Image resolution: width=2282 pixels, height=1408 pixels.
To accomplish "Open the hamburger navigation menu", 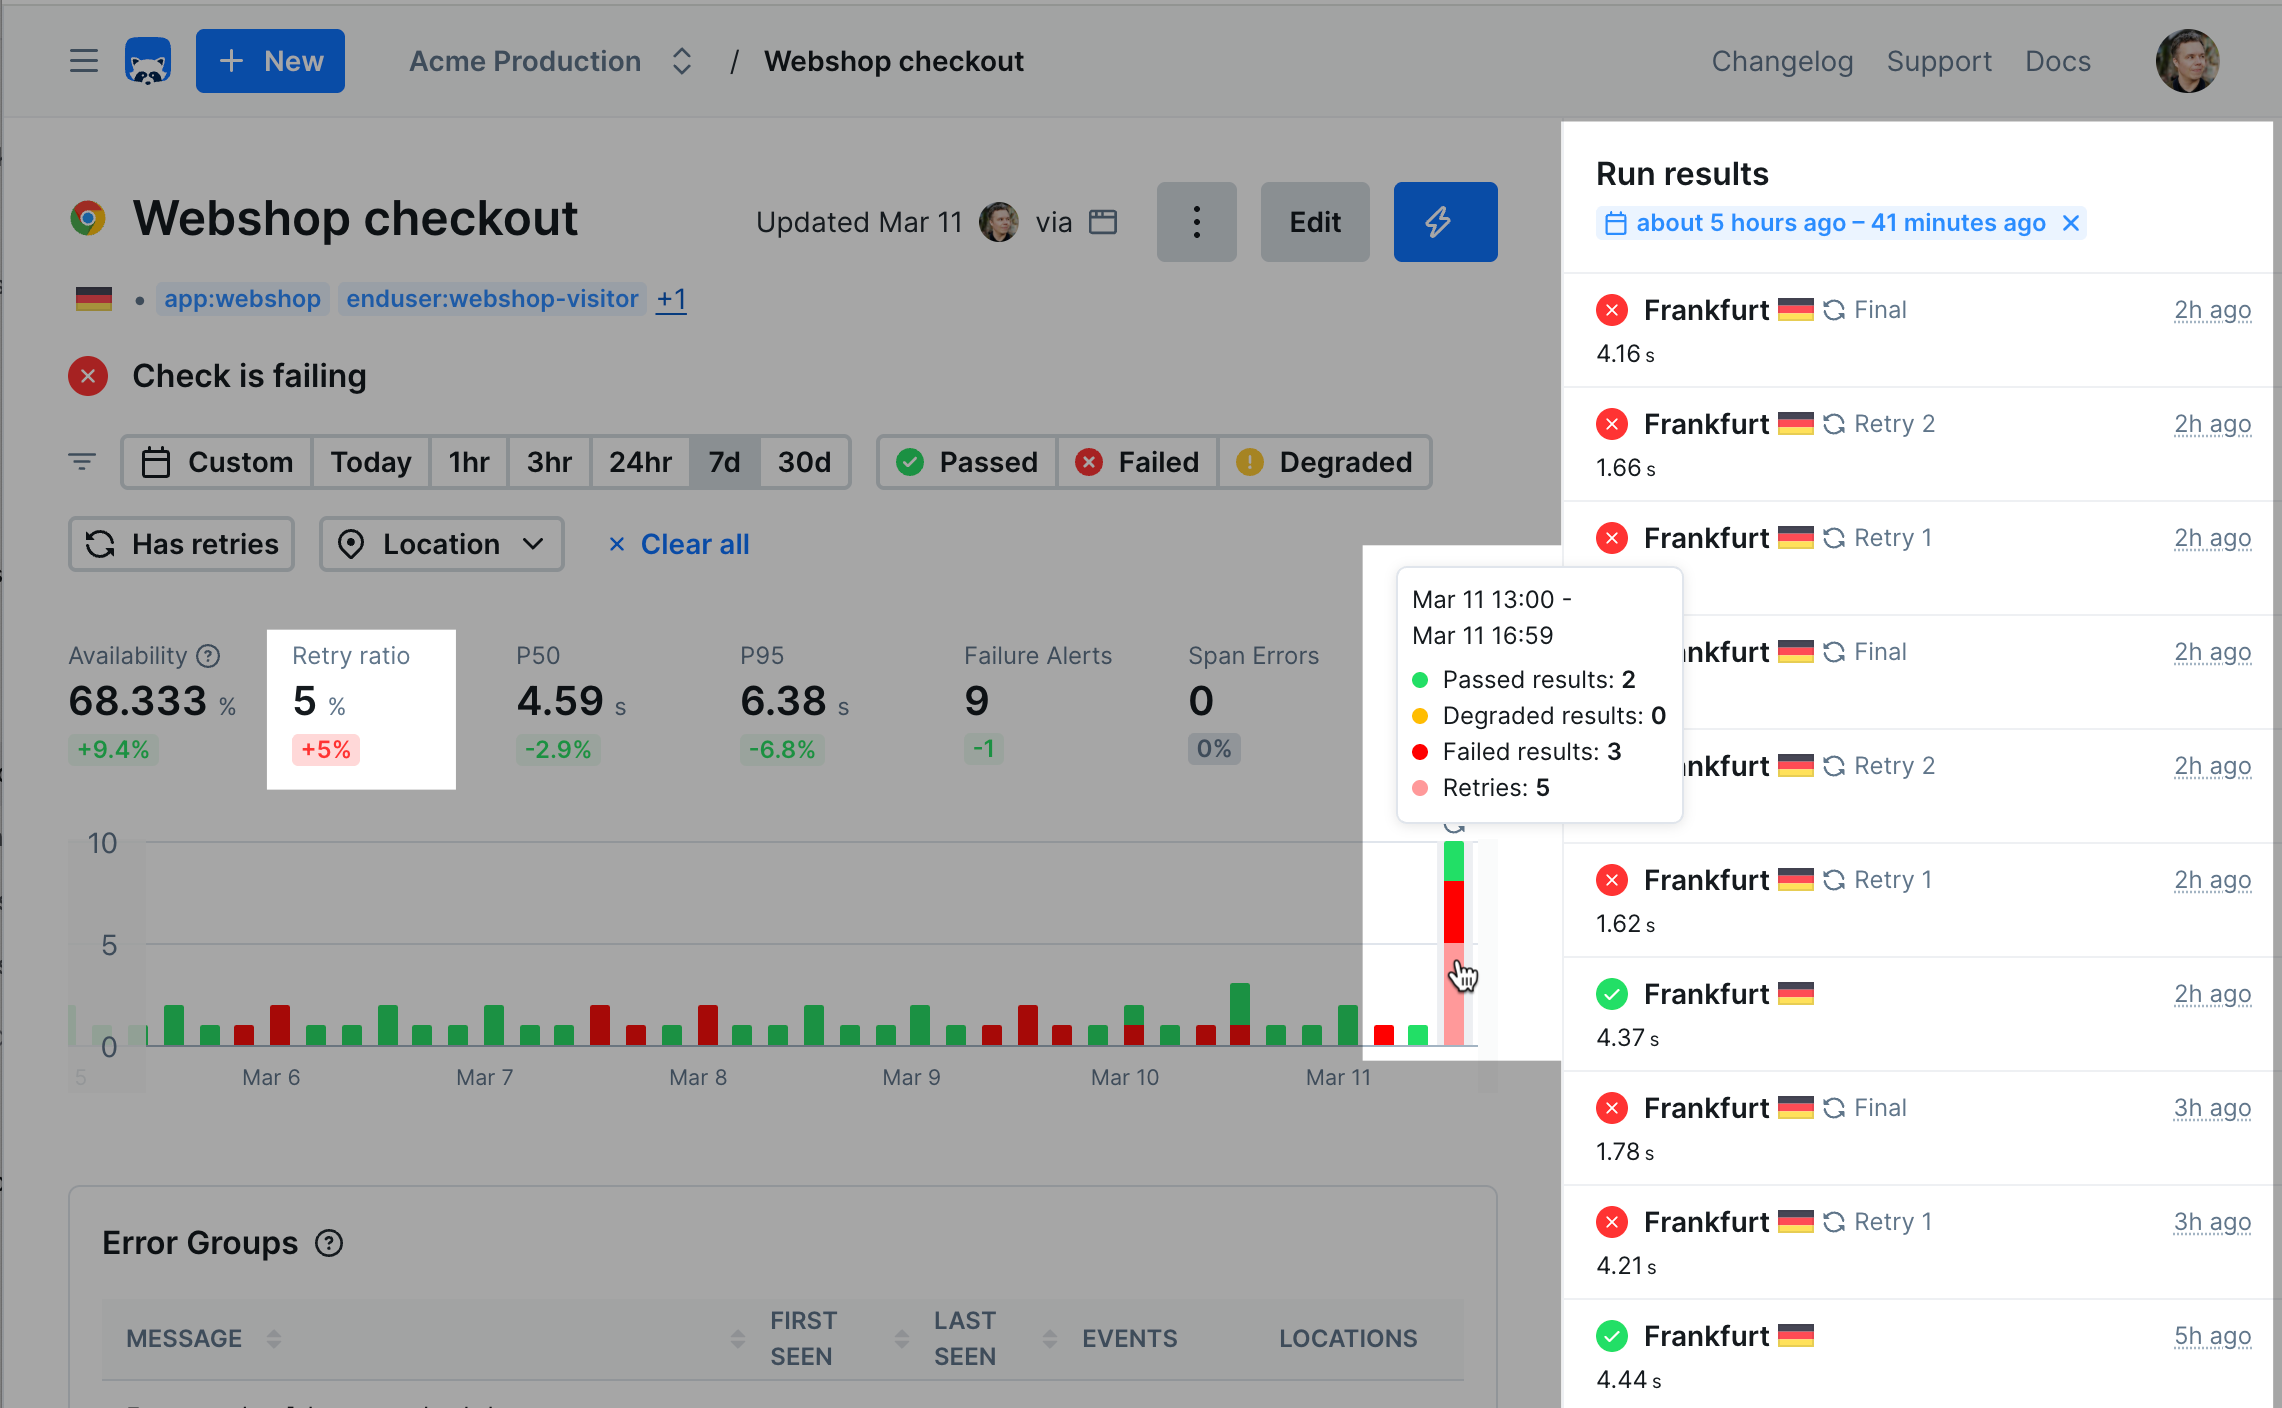I will pyautogui.click(x=84, y=61).
